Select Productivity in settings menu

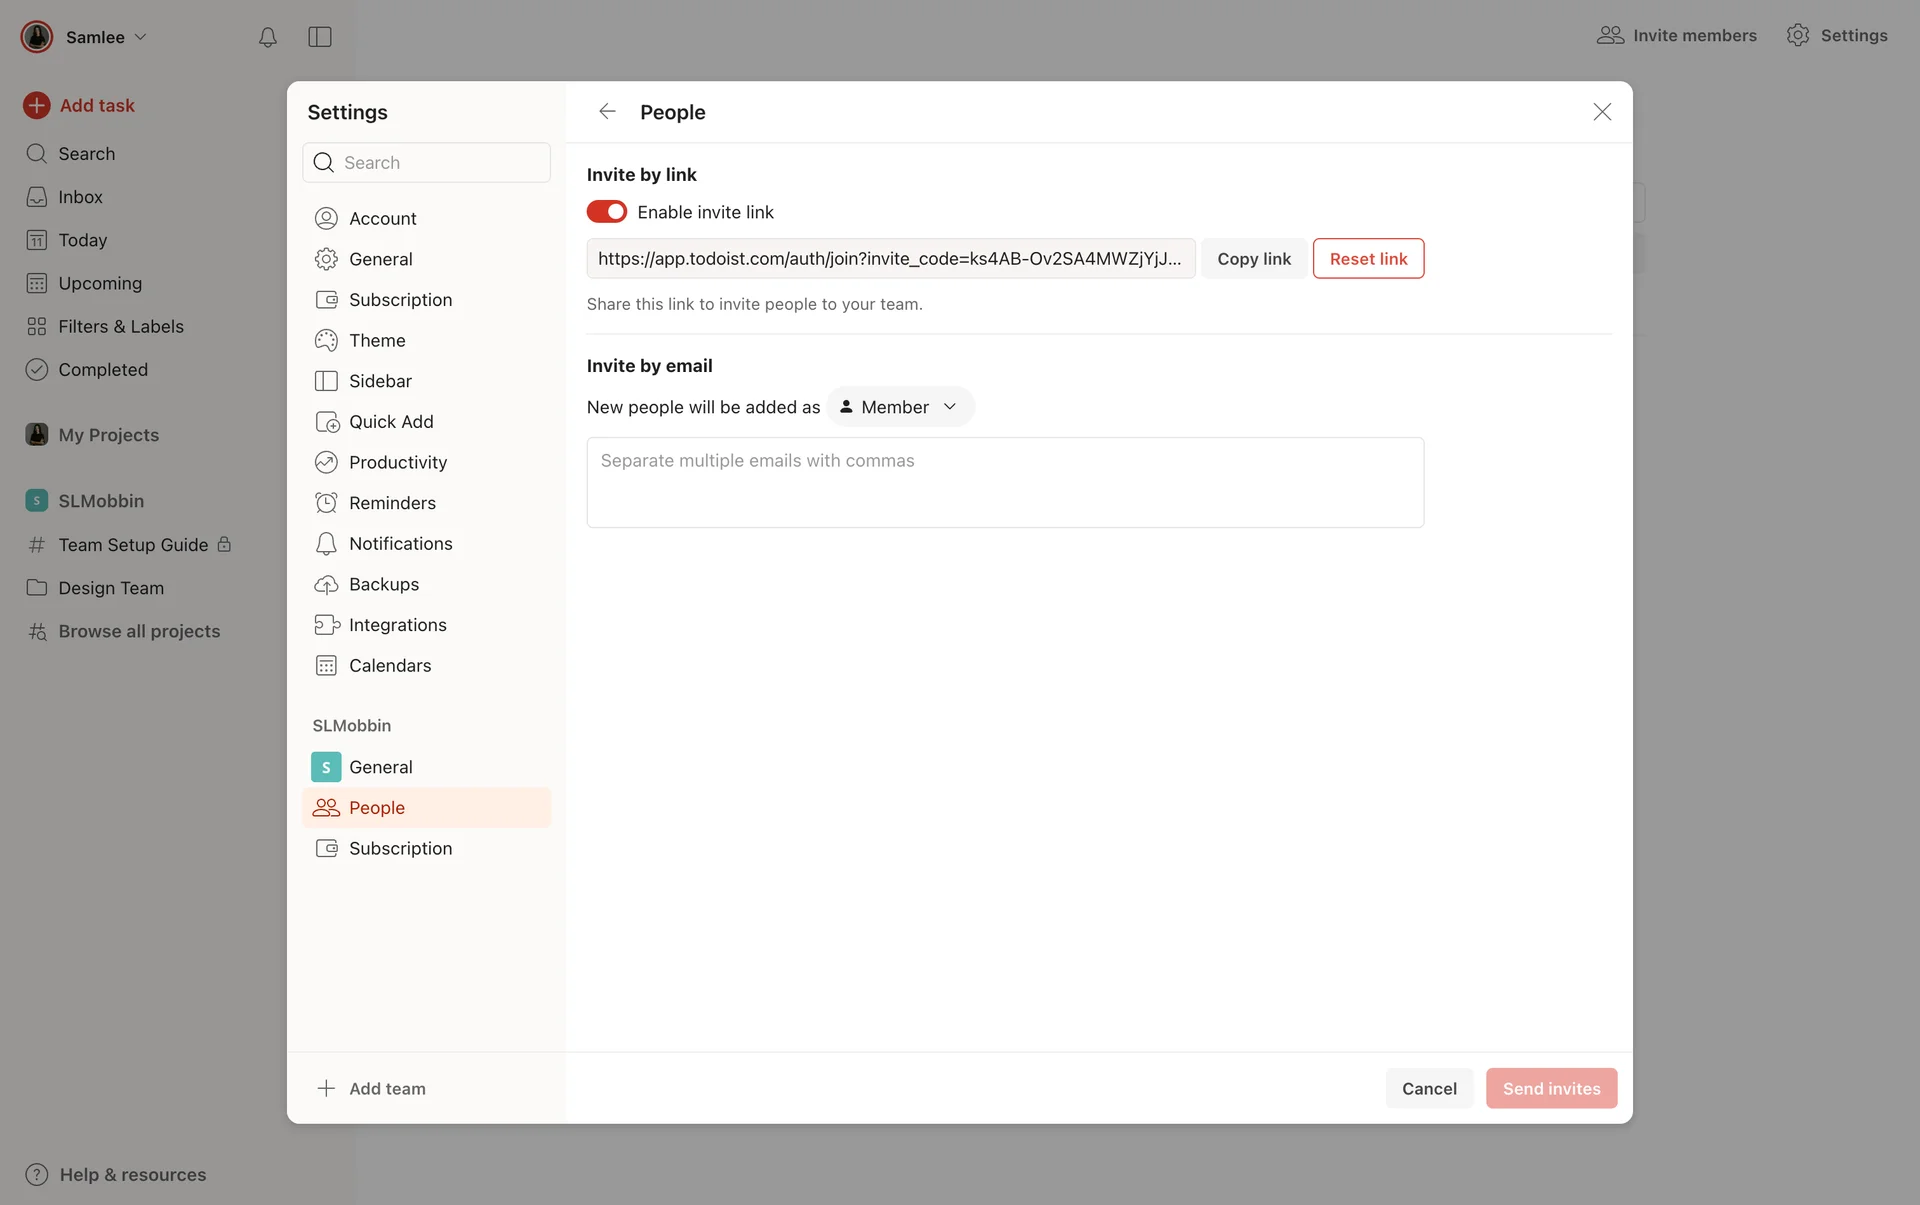397,462
